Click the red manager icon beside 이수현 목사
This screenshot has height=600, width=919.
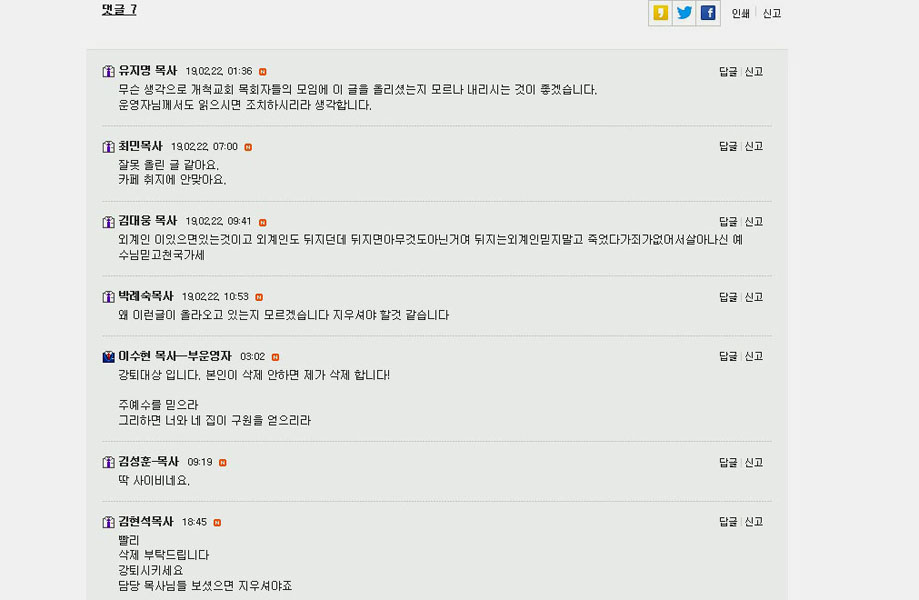(x=108, y=356)
